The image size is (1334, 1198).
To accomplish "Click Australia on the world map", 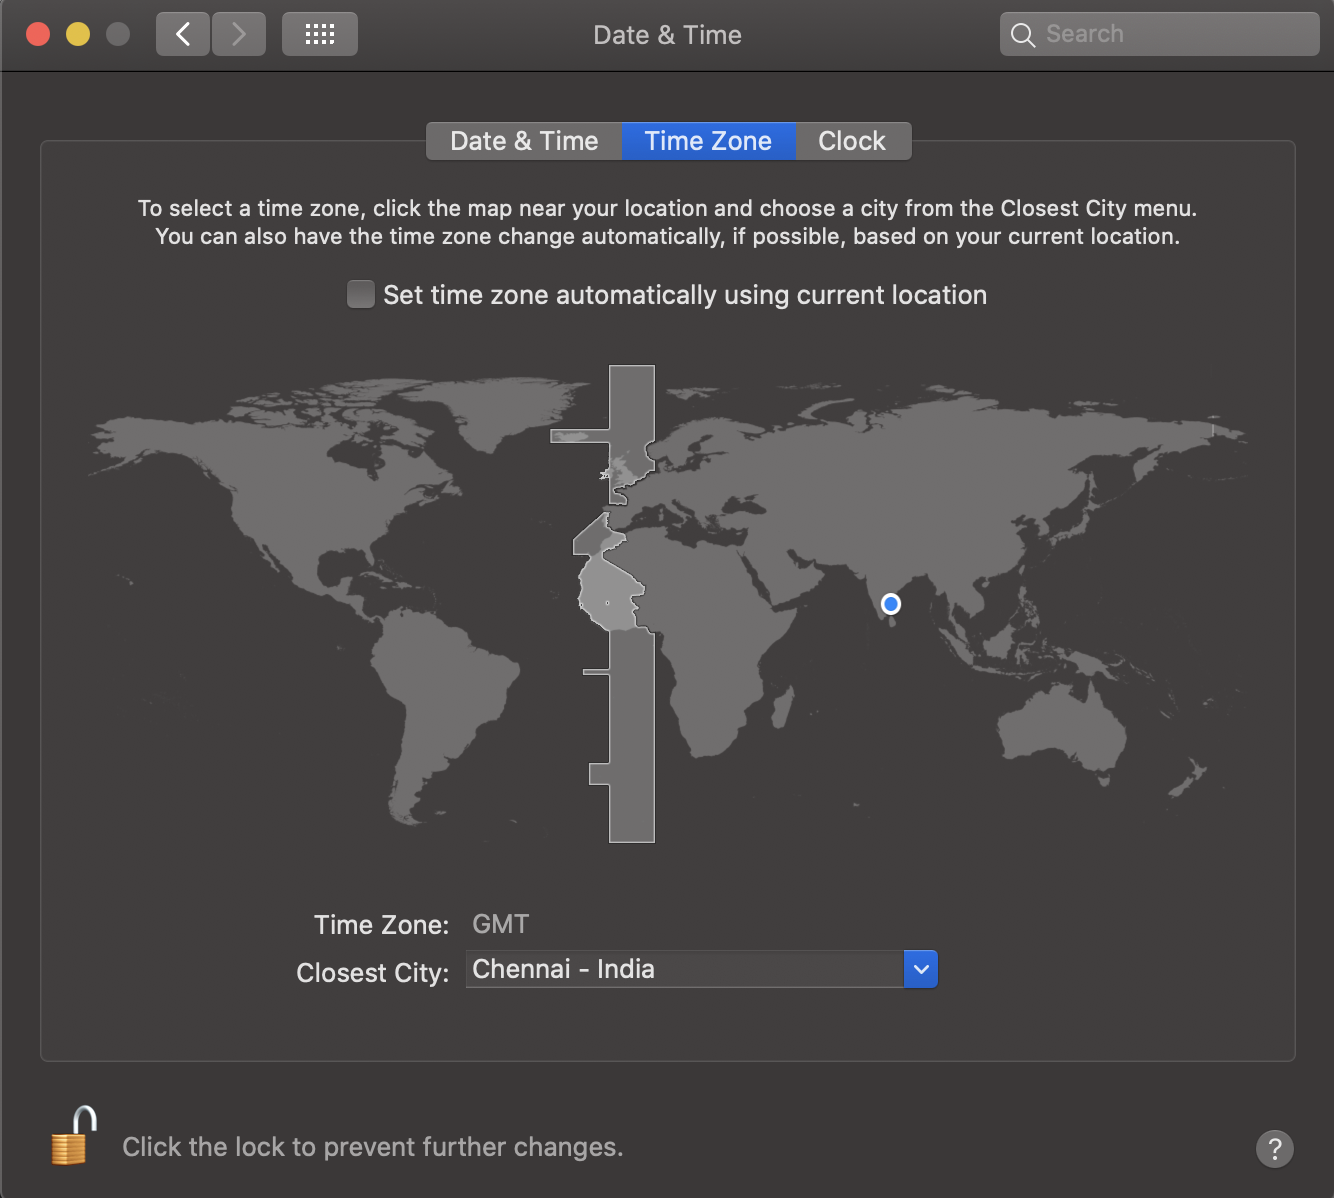I will (x=1063, y=723).
